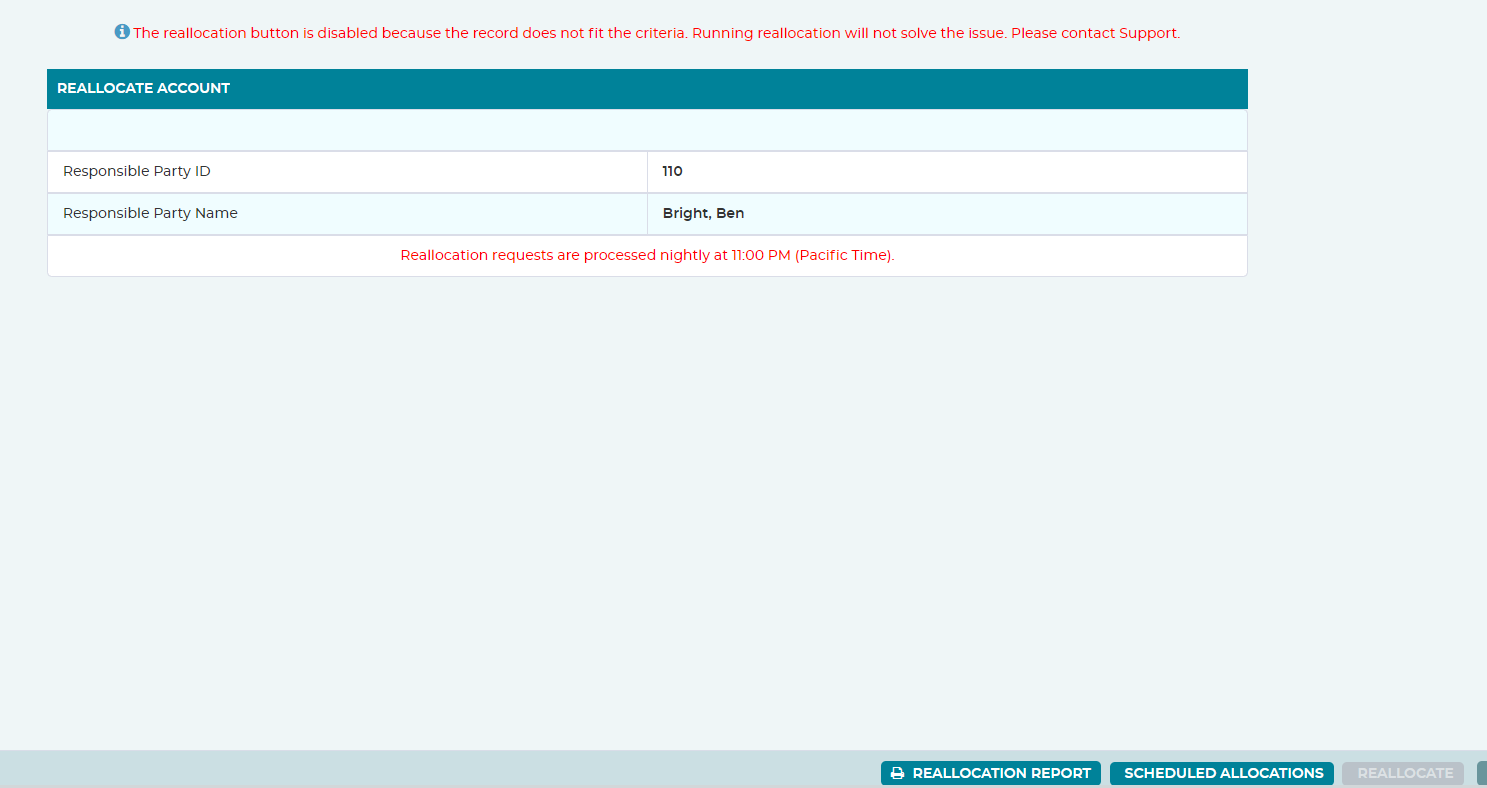The width and height of the screenshot is (1487, 788).
Task: Click the Responsible Party ID label
Action: coord(137,171)
